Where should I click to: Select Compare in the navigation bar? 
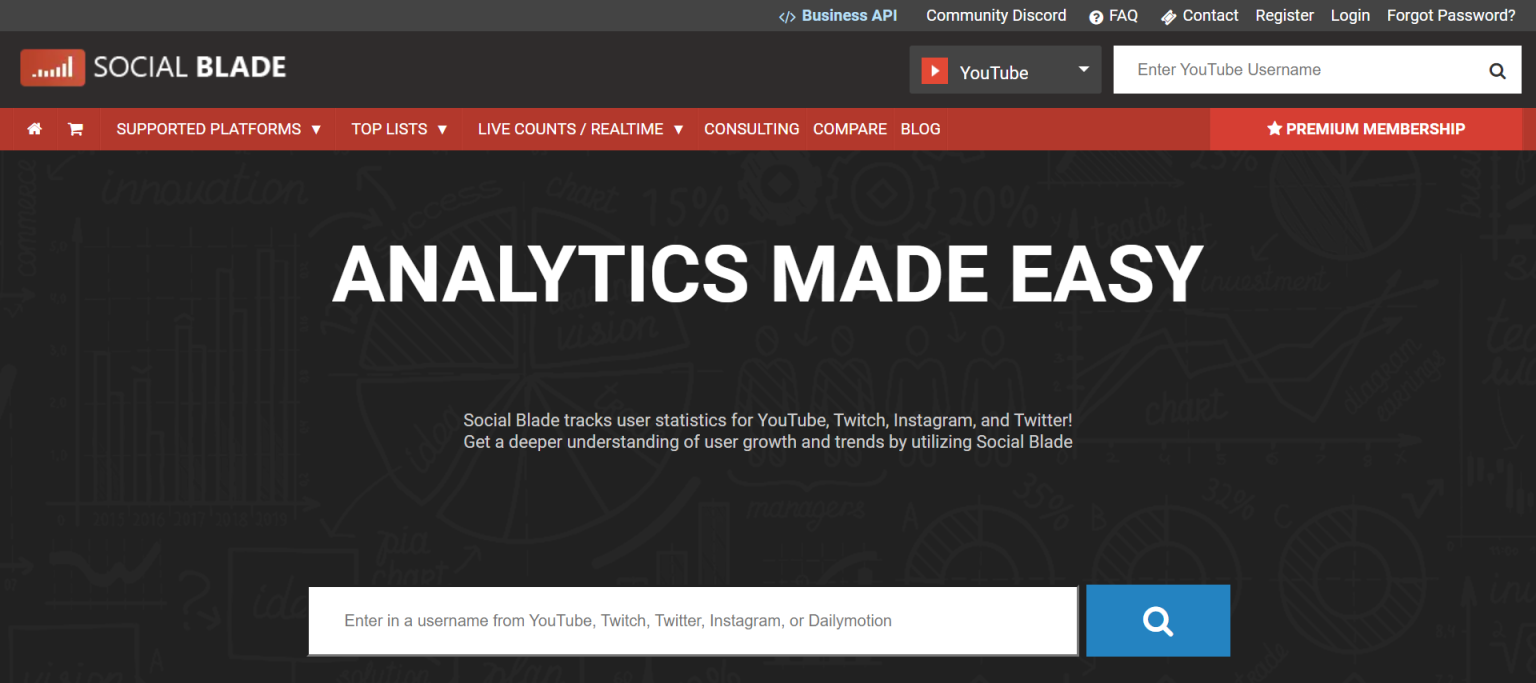click(849, 129)
